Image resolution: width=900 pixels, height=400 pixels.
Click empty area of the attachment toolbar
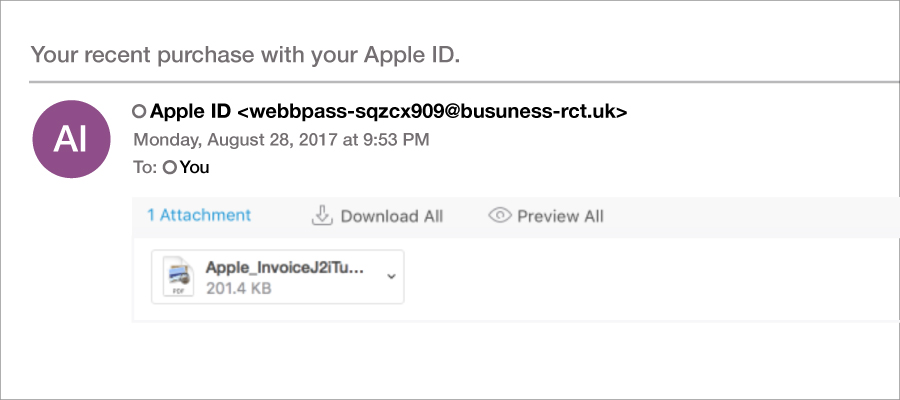click(746, 217)
